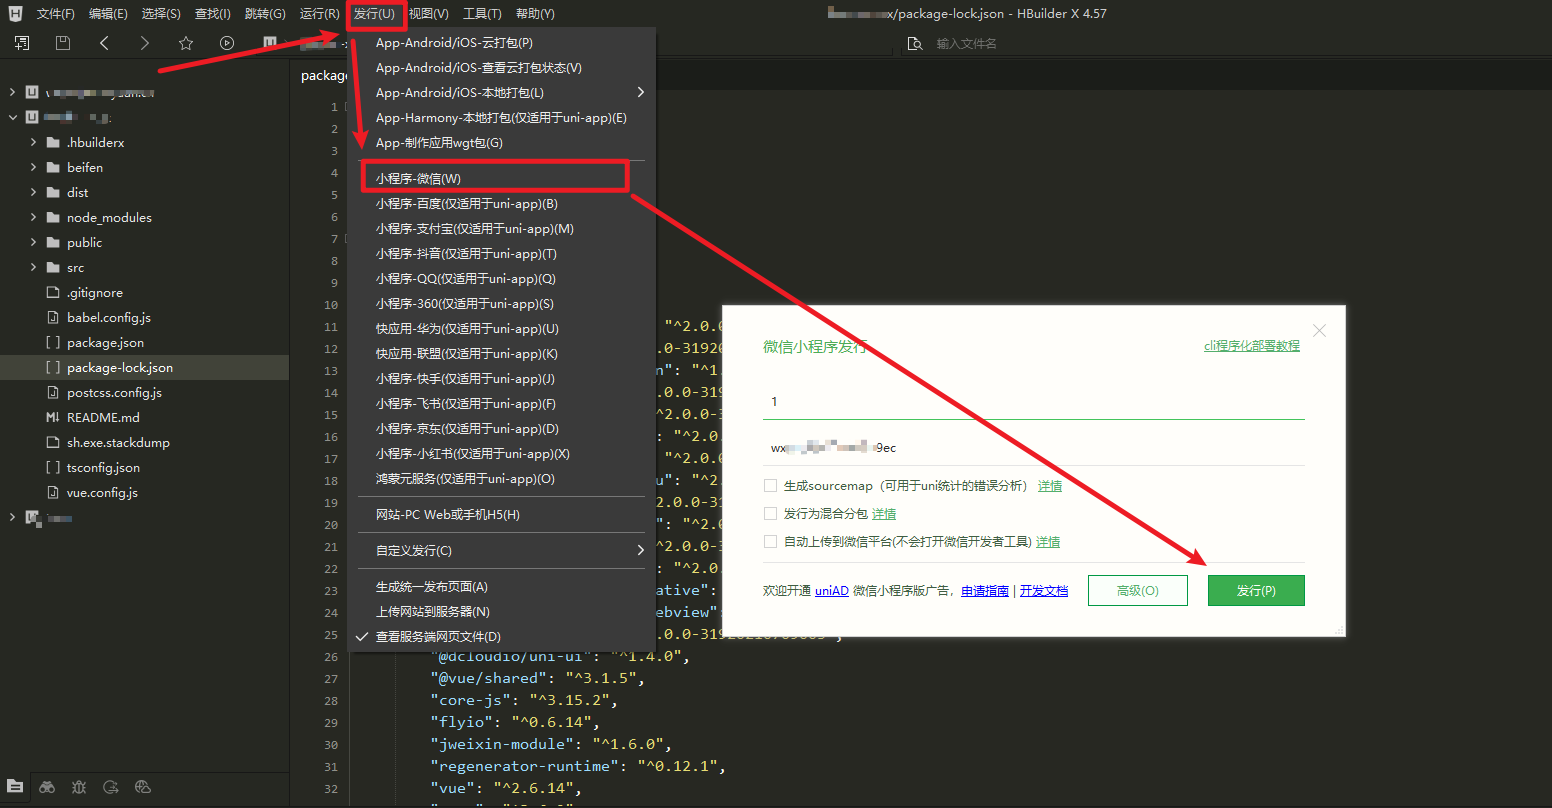Click the sync arrows sidebar icon
This screenshot has height=808, width=1552.
(111, 787)
